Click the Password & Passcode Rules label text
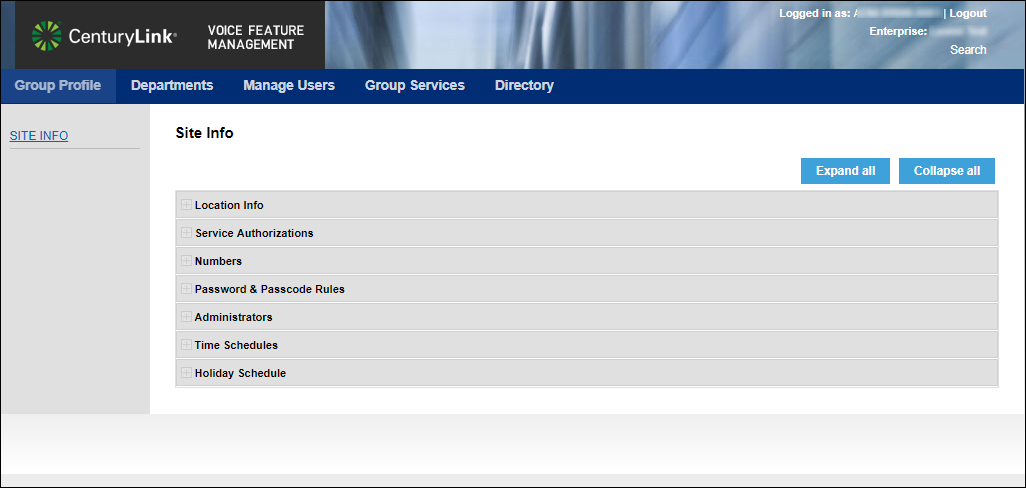 tap(270, 289)
